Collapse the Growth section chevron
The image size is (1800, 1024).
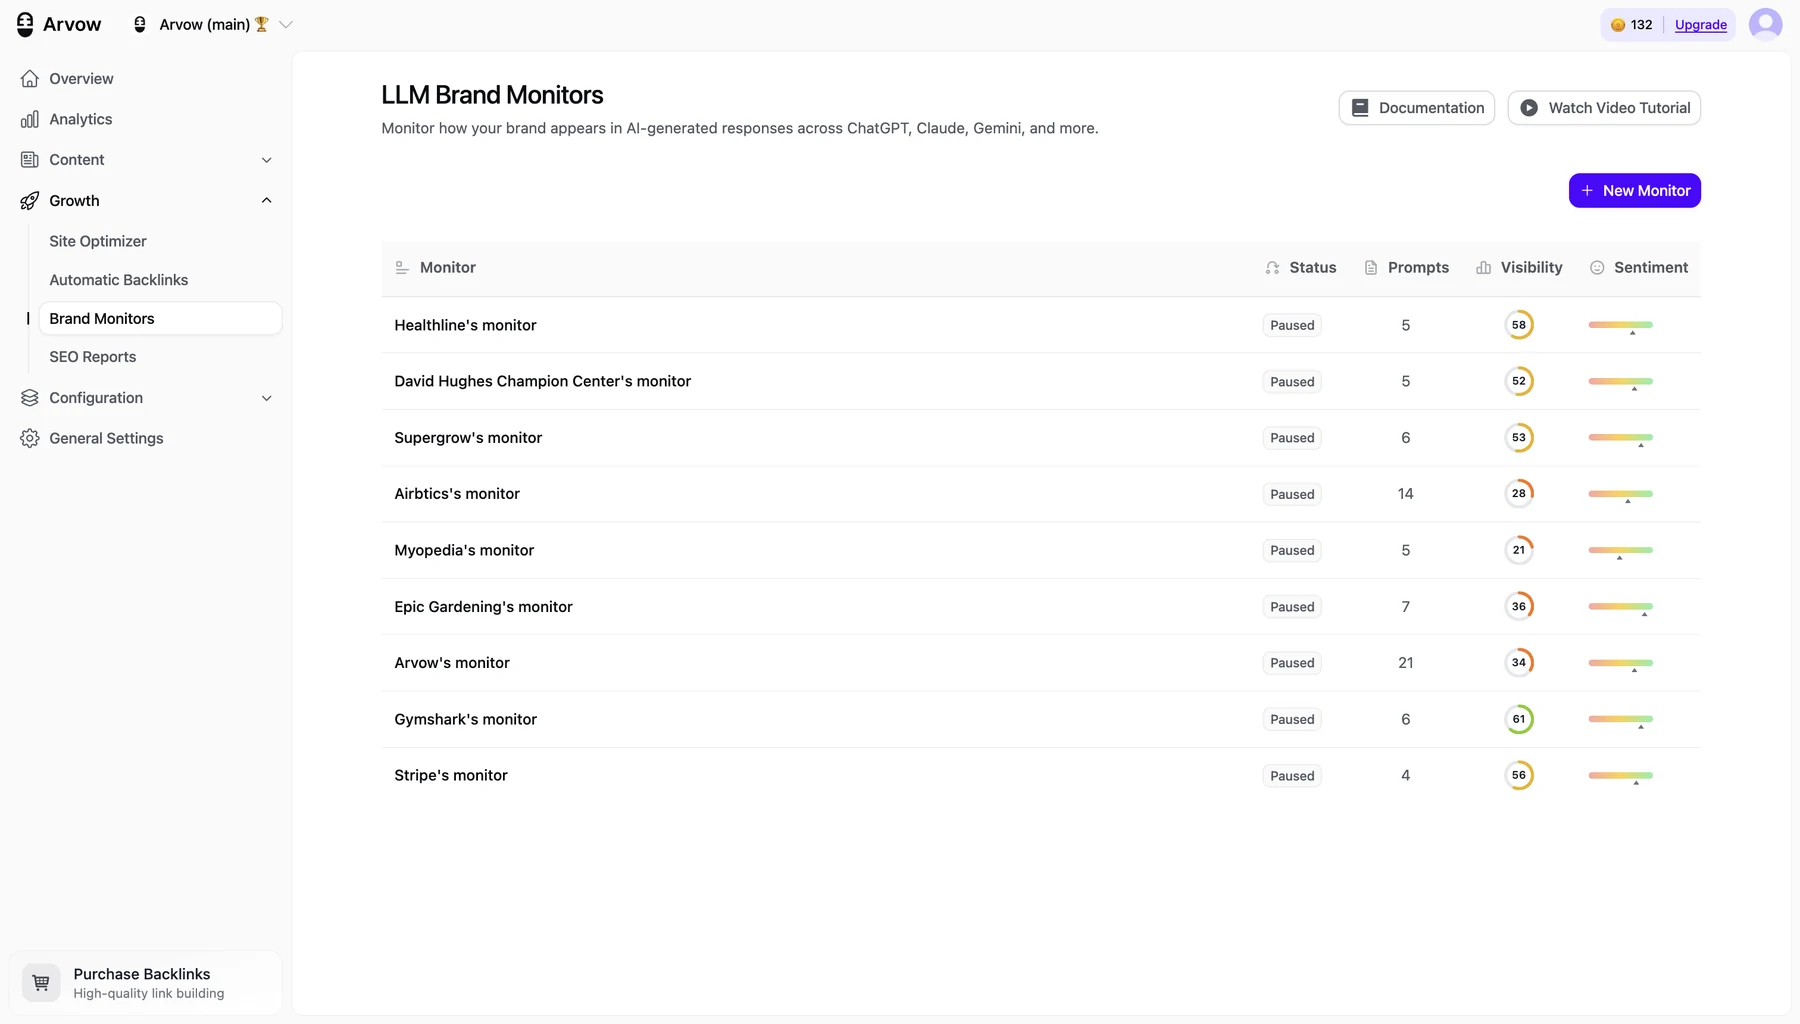(x=267, y=201)
